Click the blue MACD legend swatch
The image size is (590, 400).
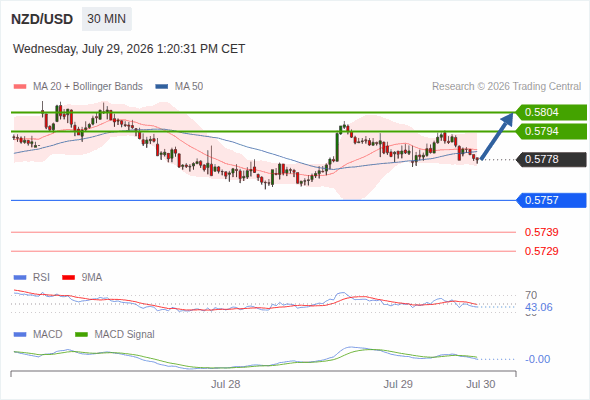click(20, 335)
